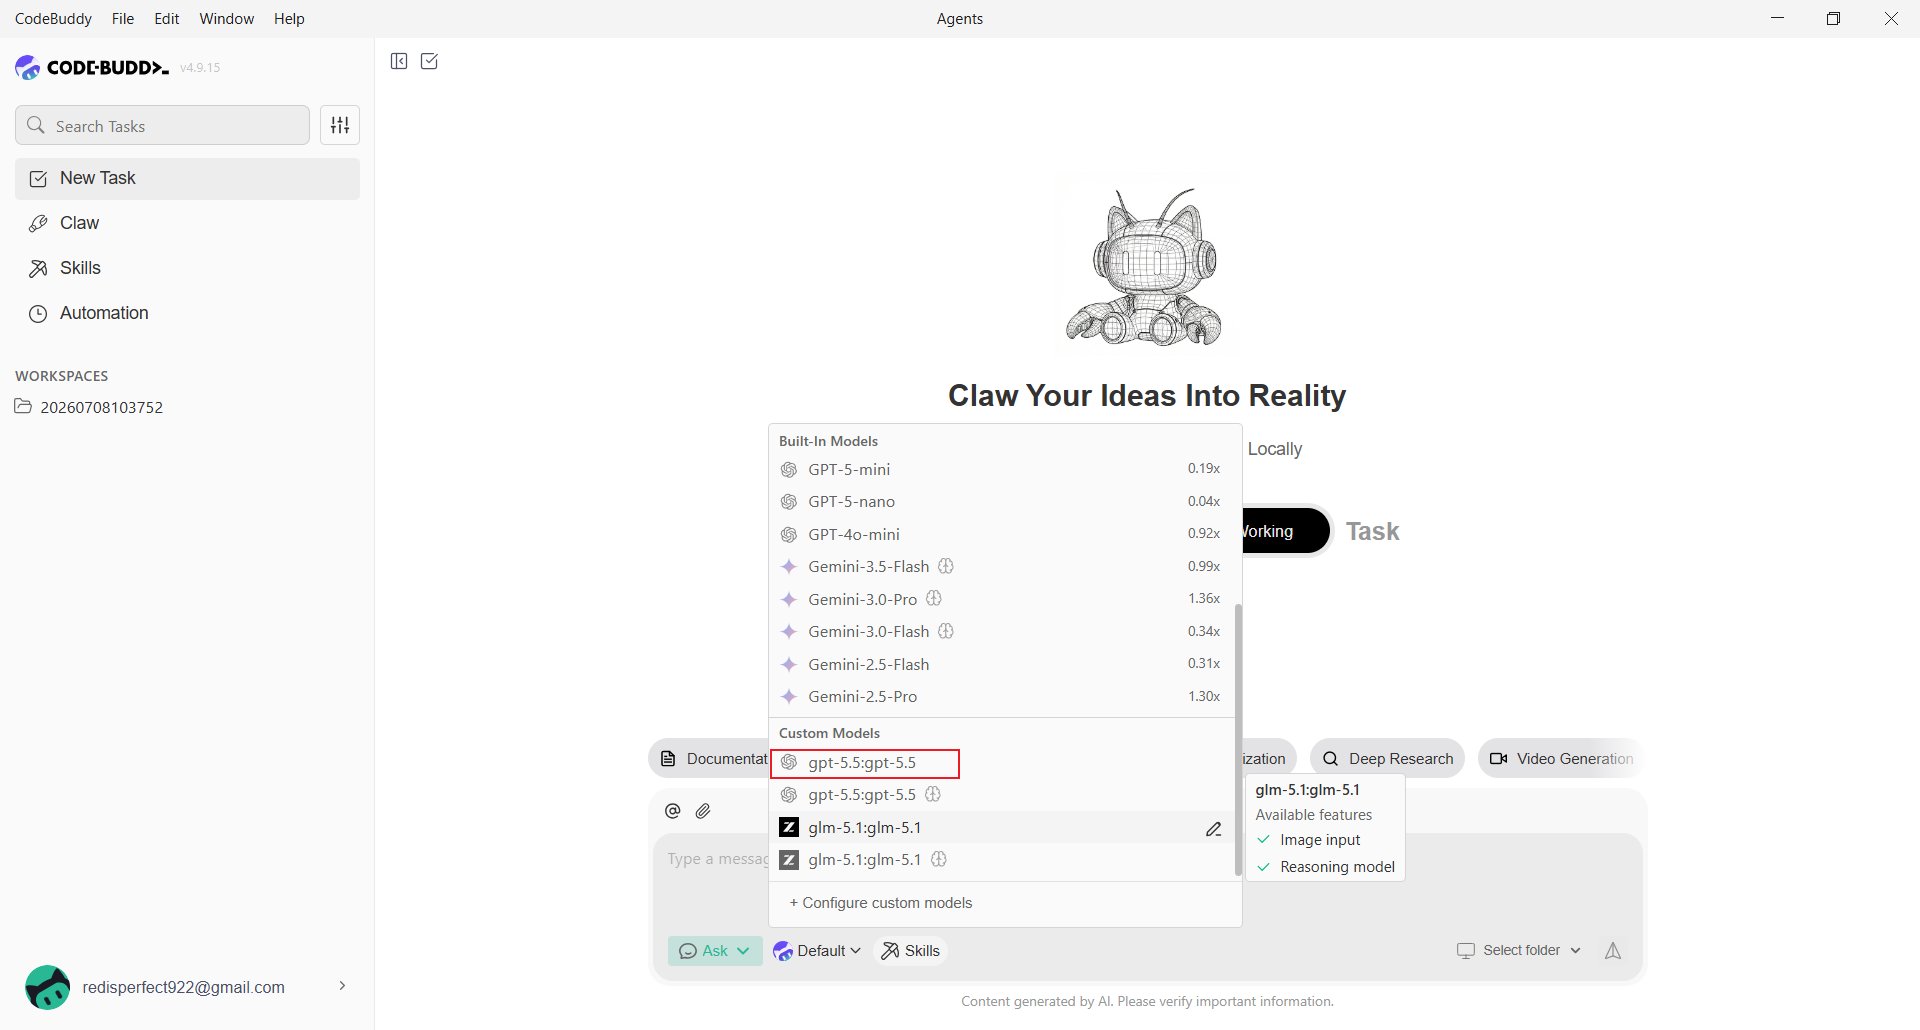
Task: Open the Edit menu
Action: click(x=167, y=18)
